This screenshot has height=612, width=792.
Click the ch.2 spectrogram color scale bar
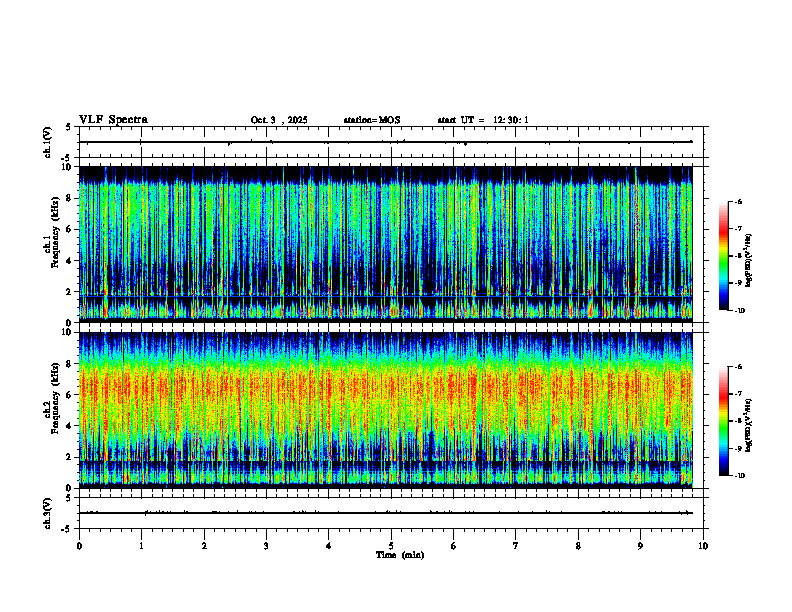(723, 421)
